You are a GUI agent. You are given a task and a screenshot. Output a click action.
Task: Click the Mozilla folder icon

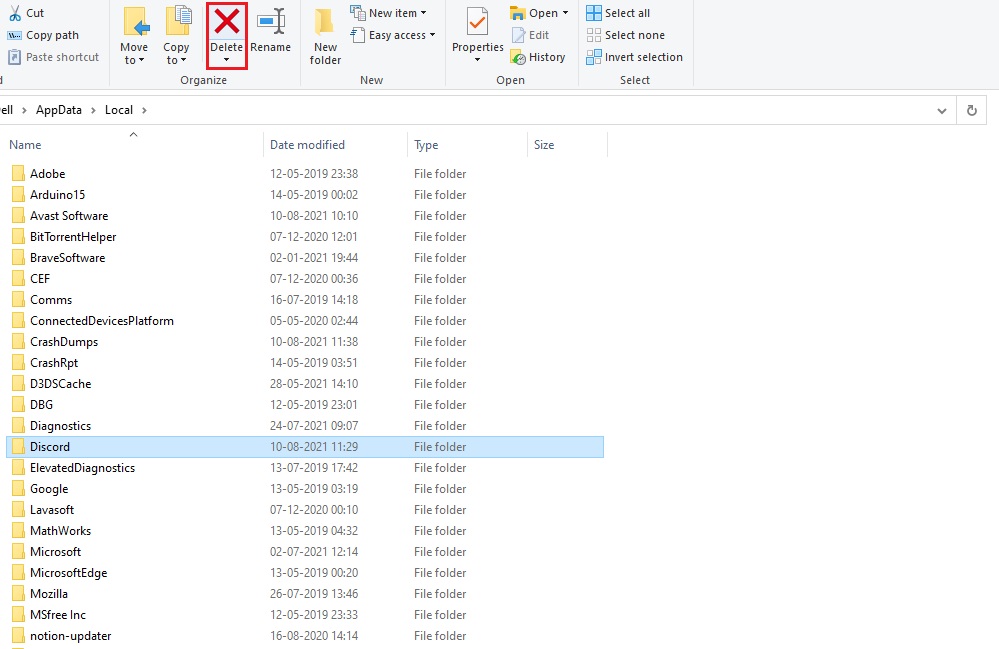18,594
